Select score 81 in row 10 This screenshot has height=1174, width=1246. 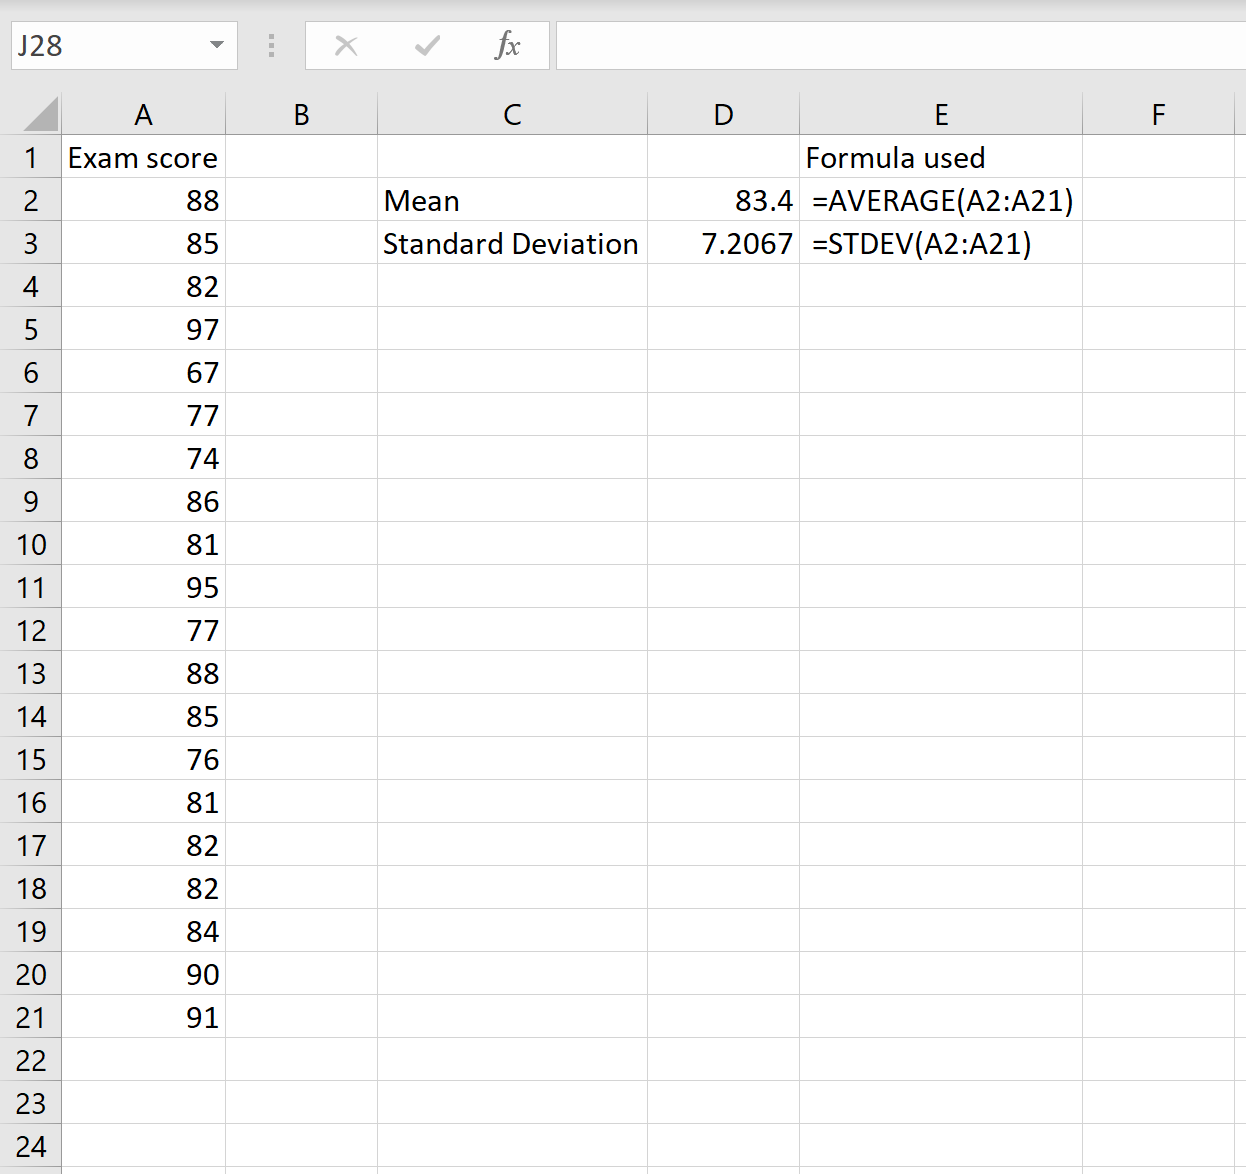[144, 545]
